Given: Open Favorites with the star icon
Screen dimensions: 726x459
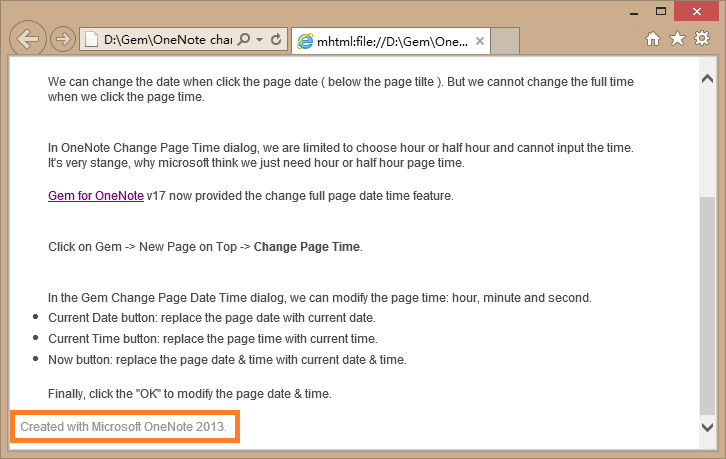Looking at the screenshot, I should [x=677, y=38].
